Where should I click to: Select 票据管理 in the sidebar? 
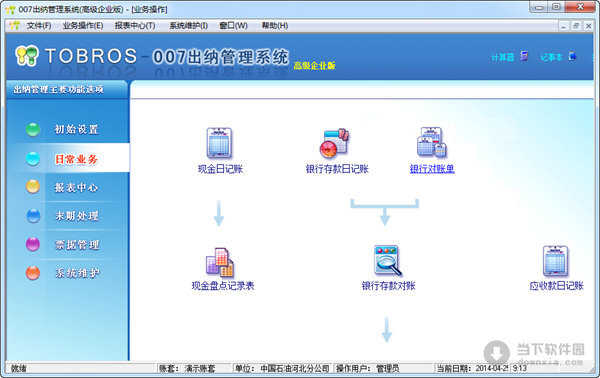pyautogui.click(x=77, y=244)
